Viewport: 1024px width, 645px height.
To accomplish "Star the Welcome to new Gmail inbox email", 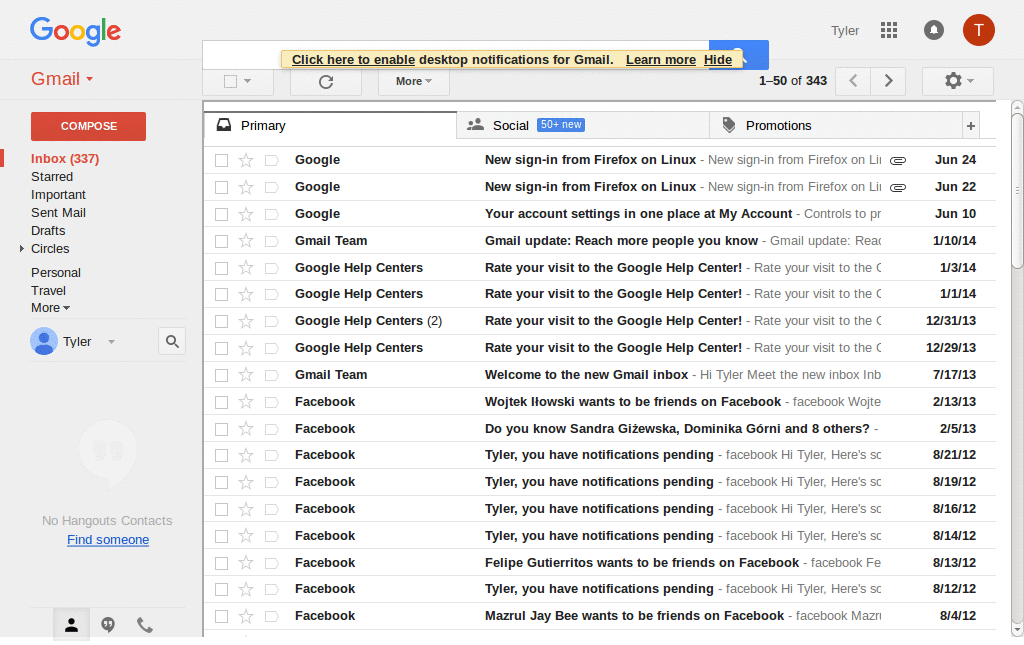I will (246, 375).
